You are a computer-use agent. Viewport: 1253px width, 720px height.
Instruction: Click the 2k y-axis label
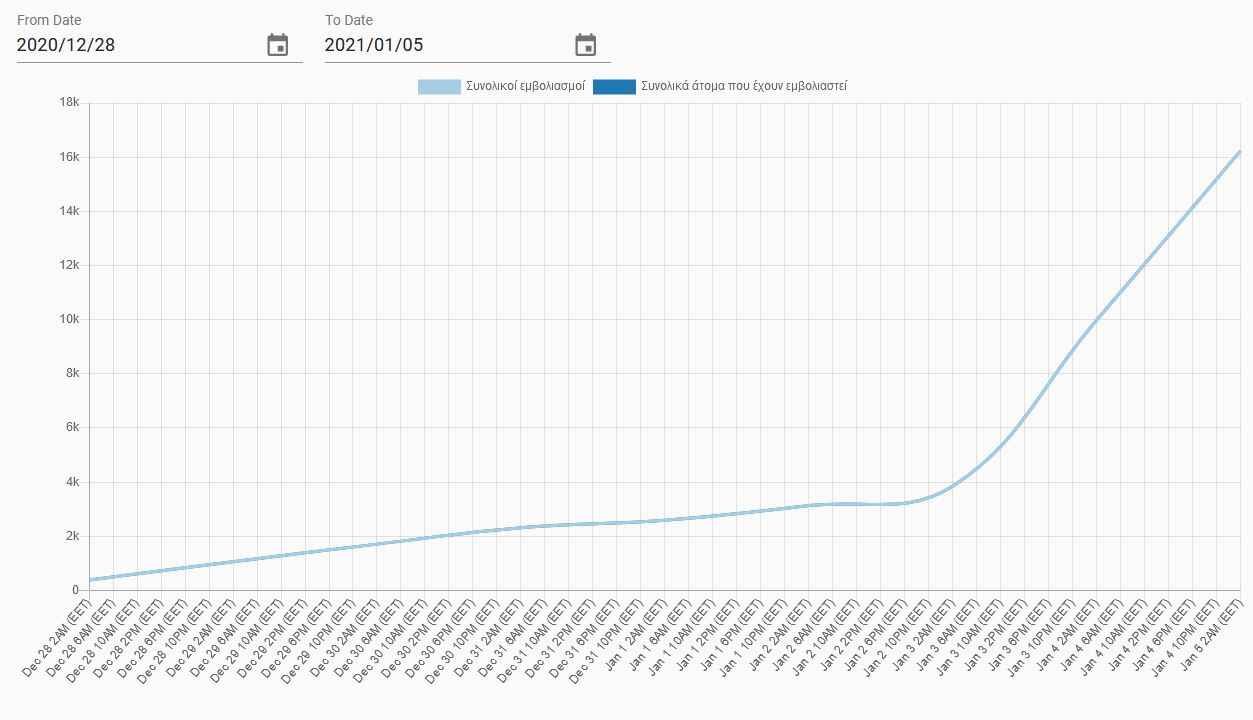coord(72,536)
